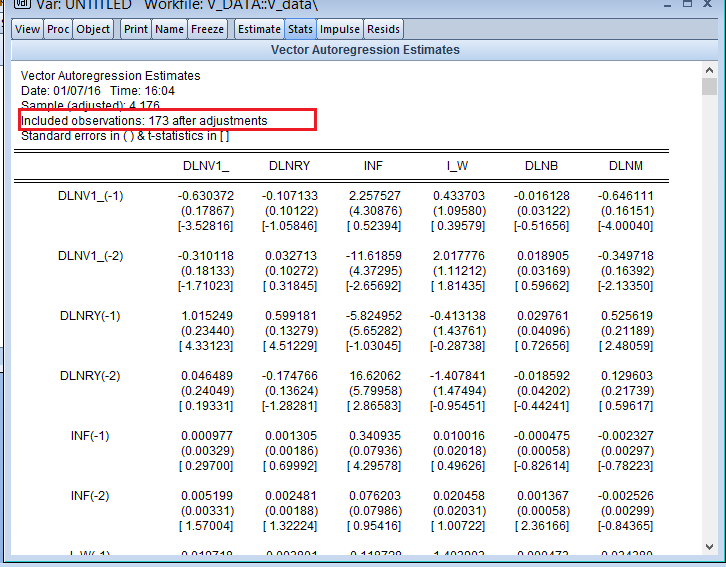Click the t-statistic [ 4.51229]

pos(290,346)
